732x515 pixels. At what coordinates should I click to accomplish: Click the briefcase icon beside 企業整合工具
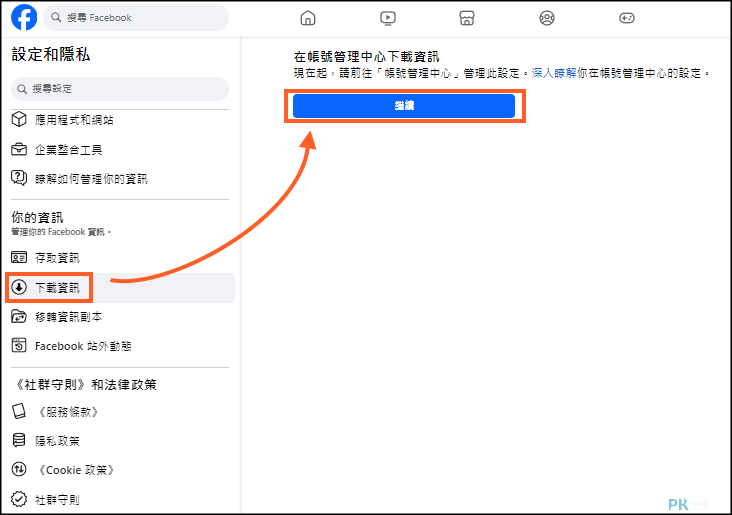point(19,149)
